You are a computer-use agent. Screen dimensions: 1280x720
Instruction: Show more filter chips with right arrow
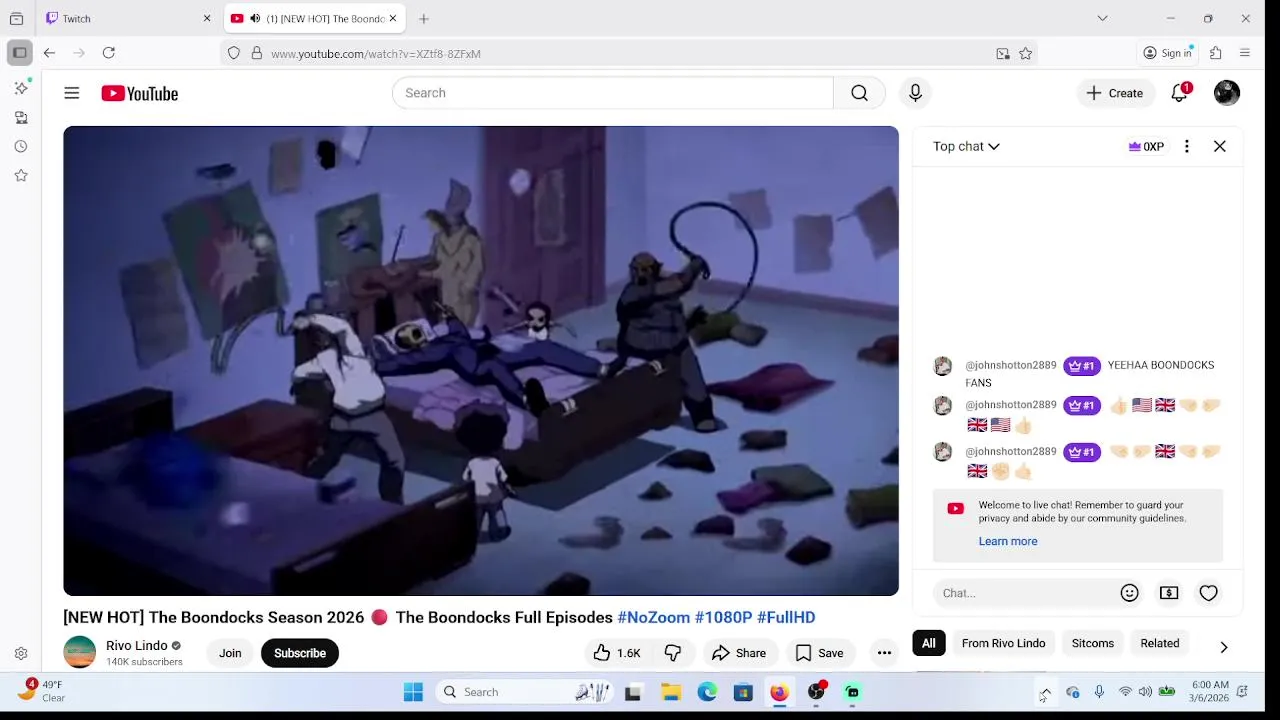[x=1223, y=647]
